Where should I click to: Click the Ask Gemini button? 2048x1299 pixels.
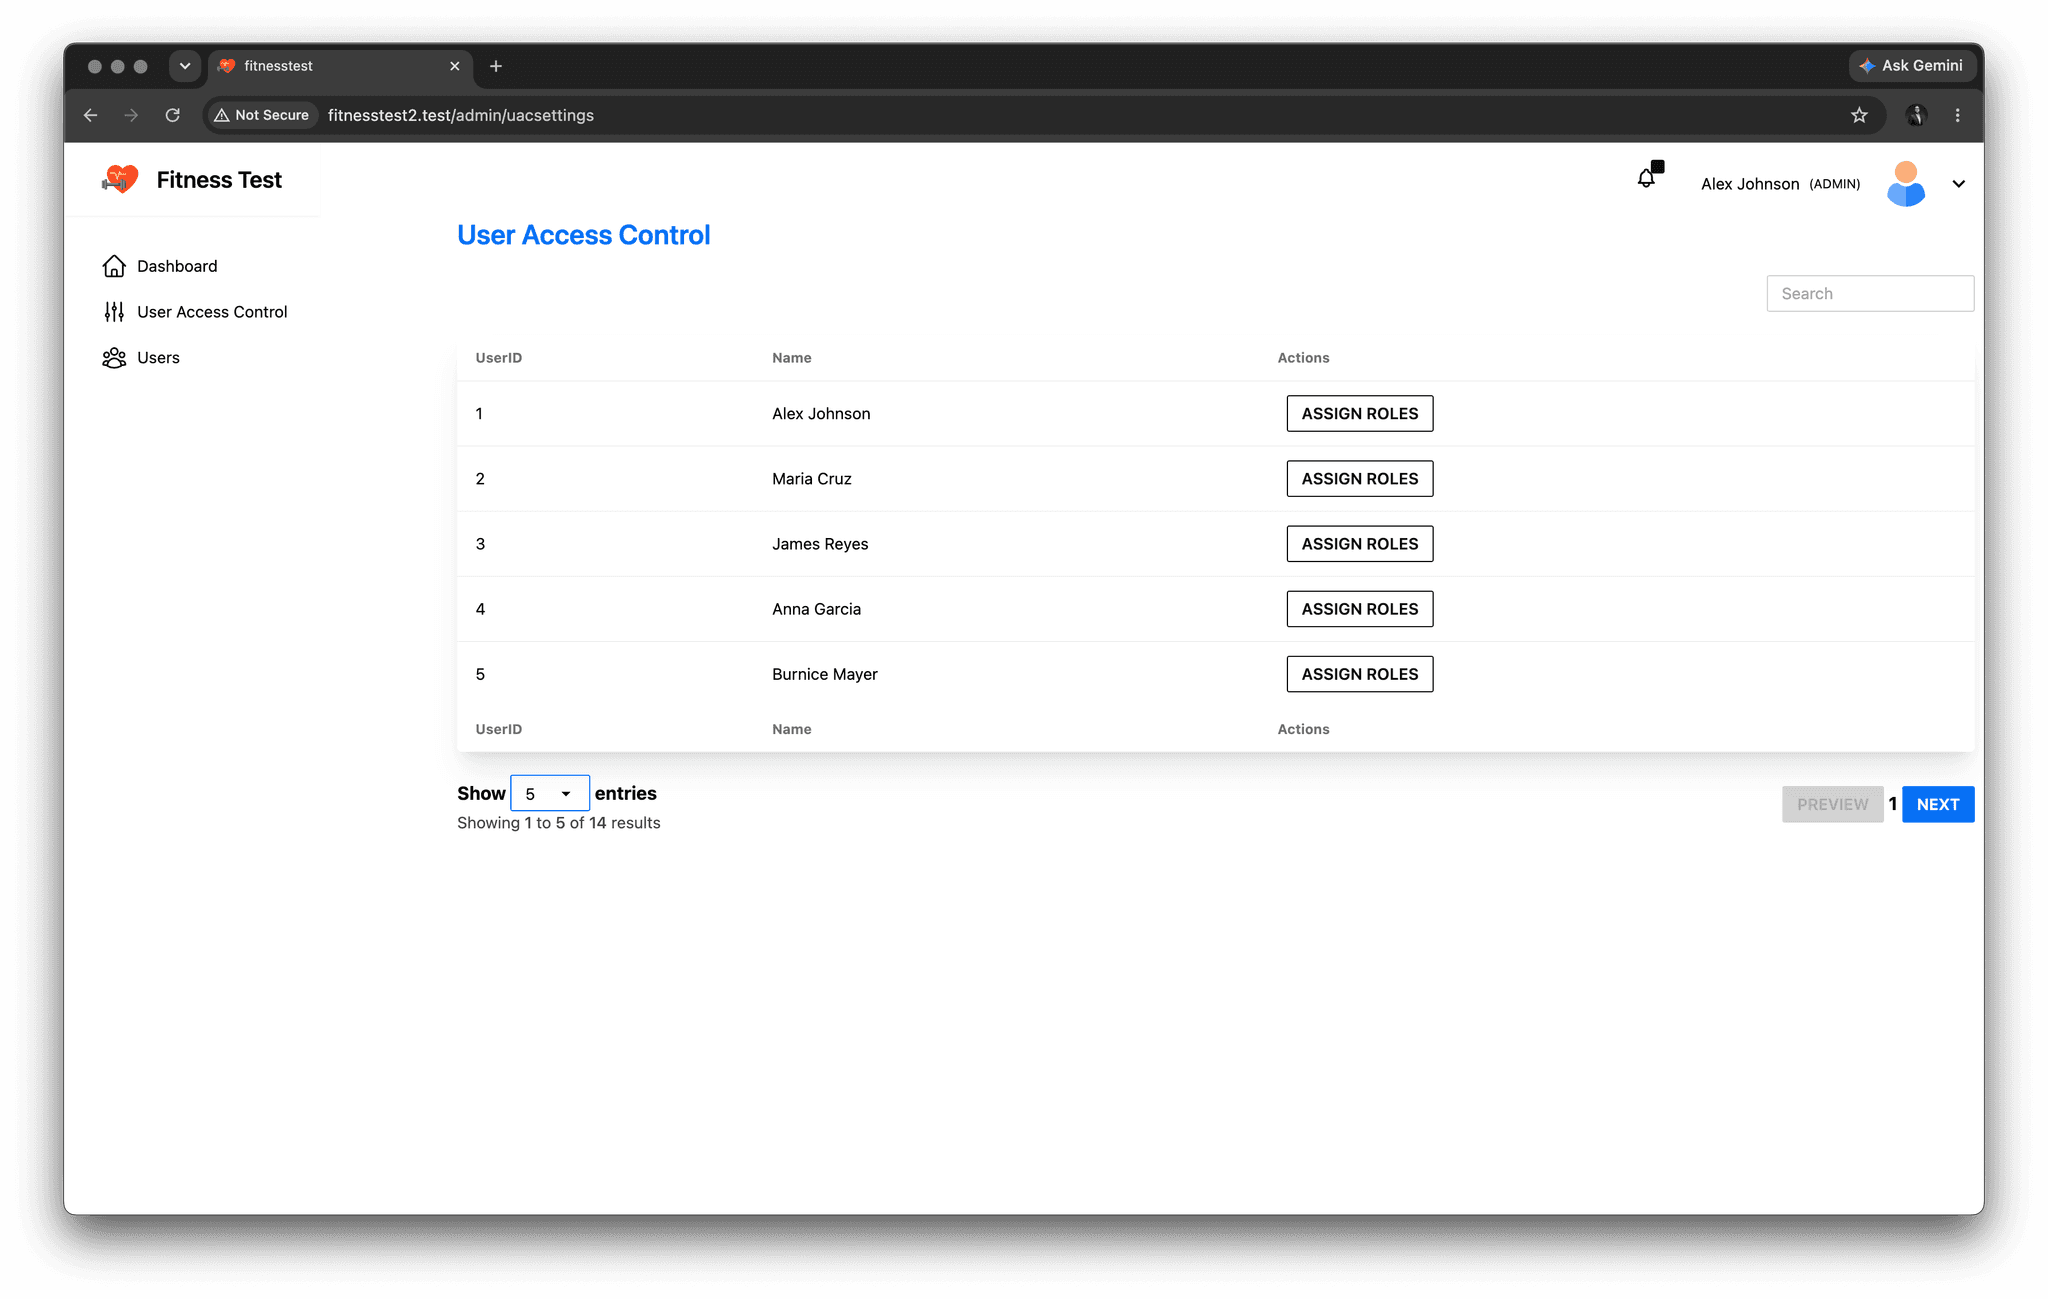(x=1911, y=66)
